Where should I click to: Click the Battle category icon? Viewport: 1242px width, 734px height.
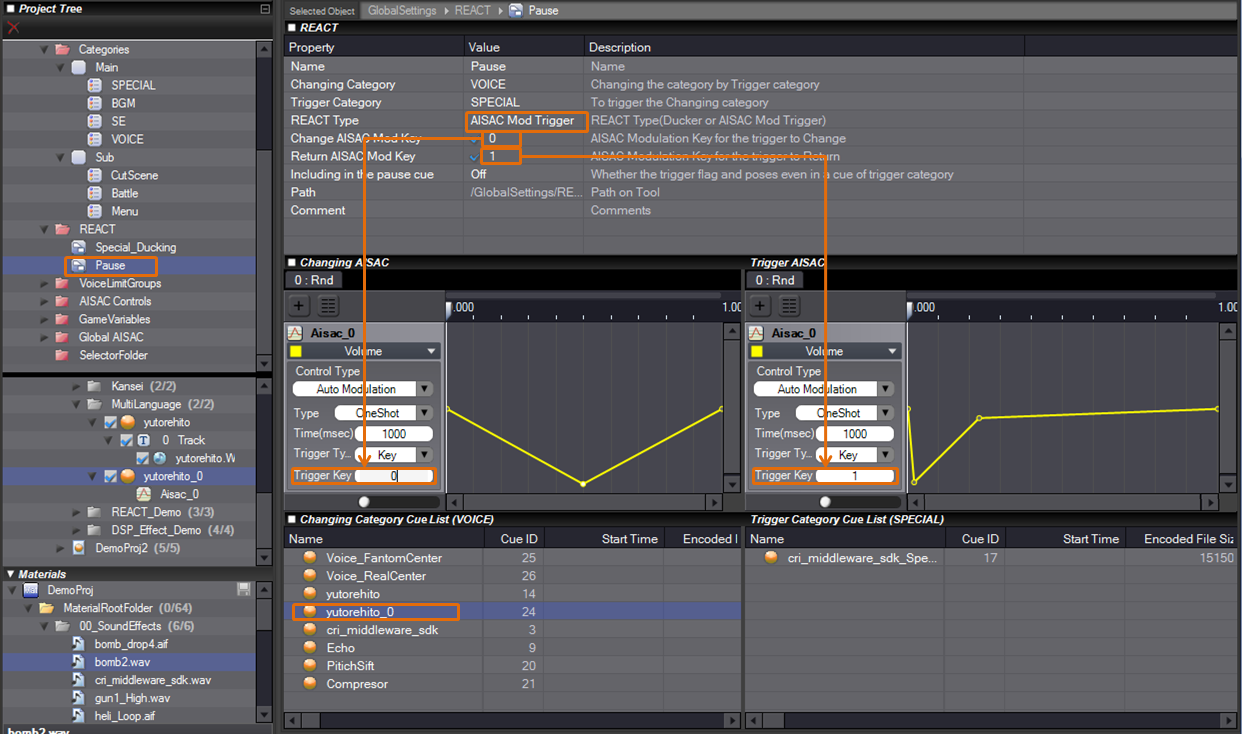pyautogui.click(x=95, y=193)
